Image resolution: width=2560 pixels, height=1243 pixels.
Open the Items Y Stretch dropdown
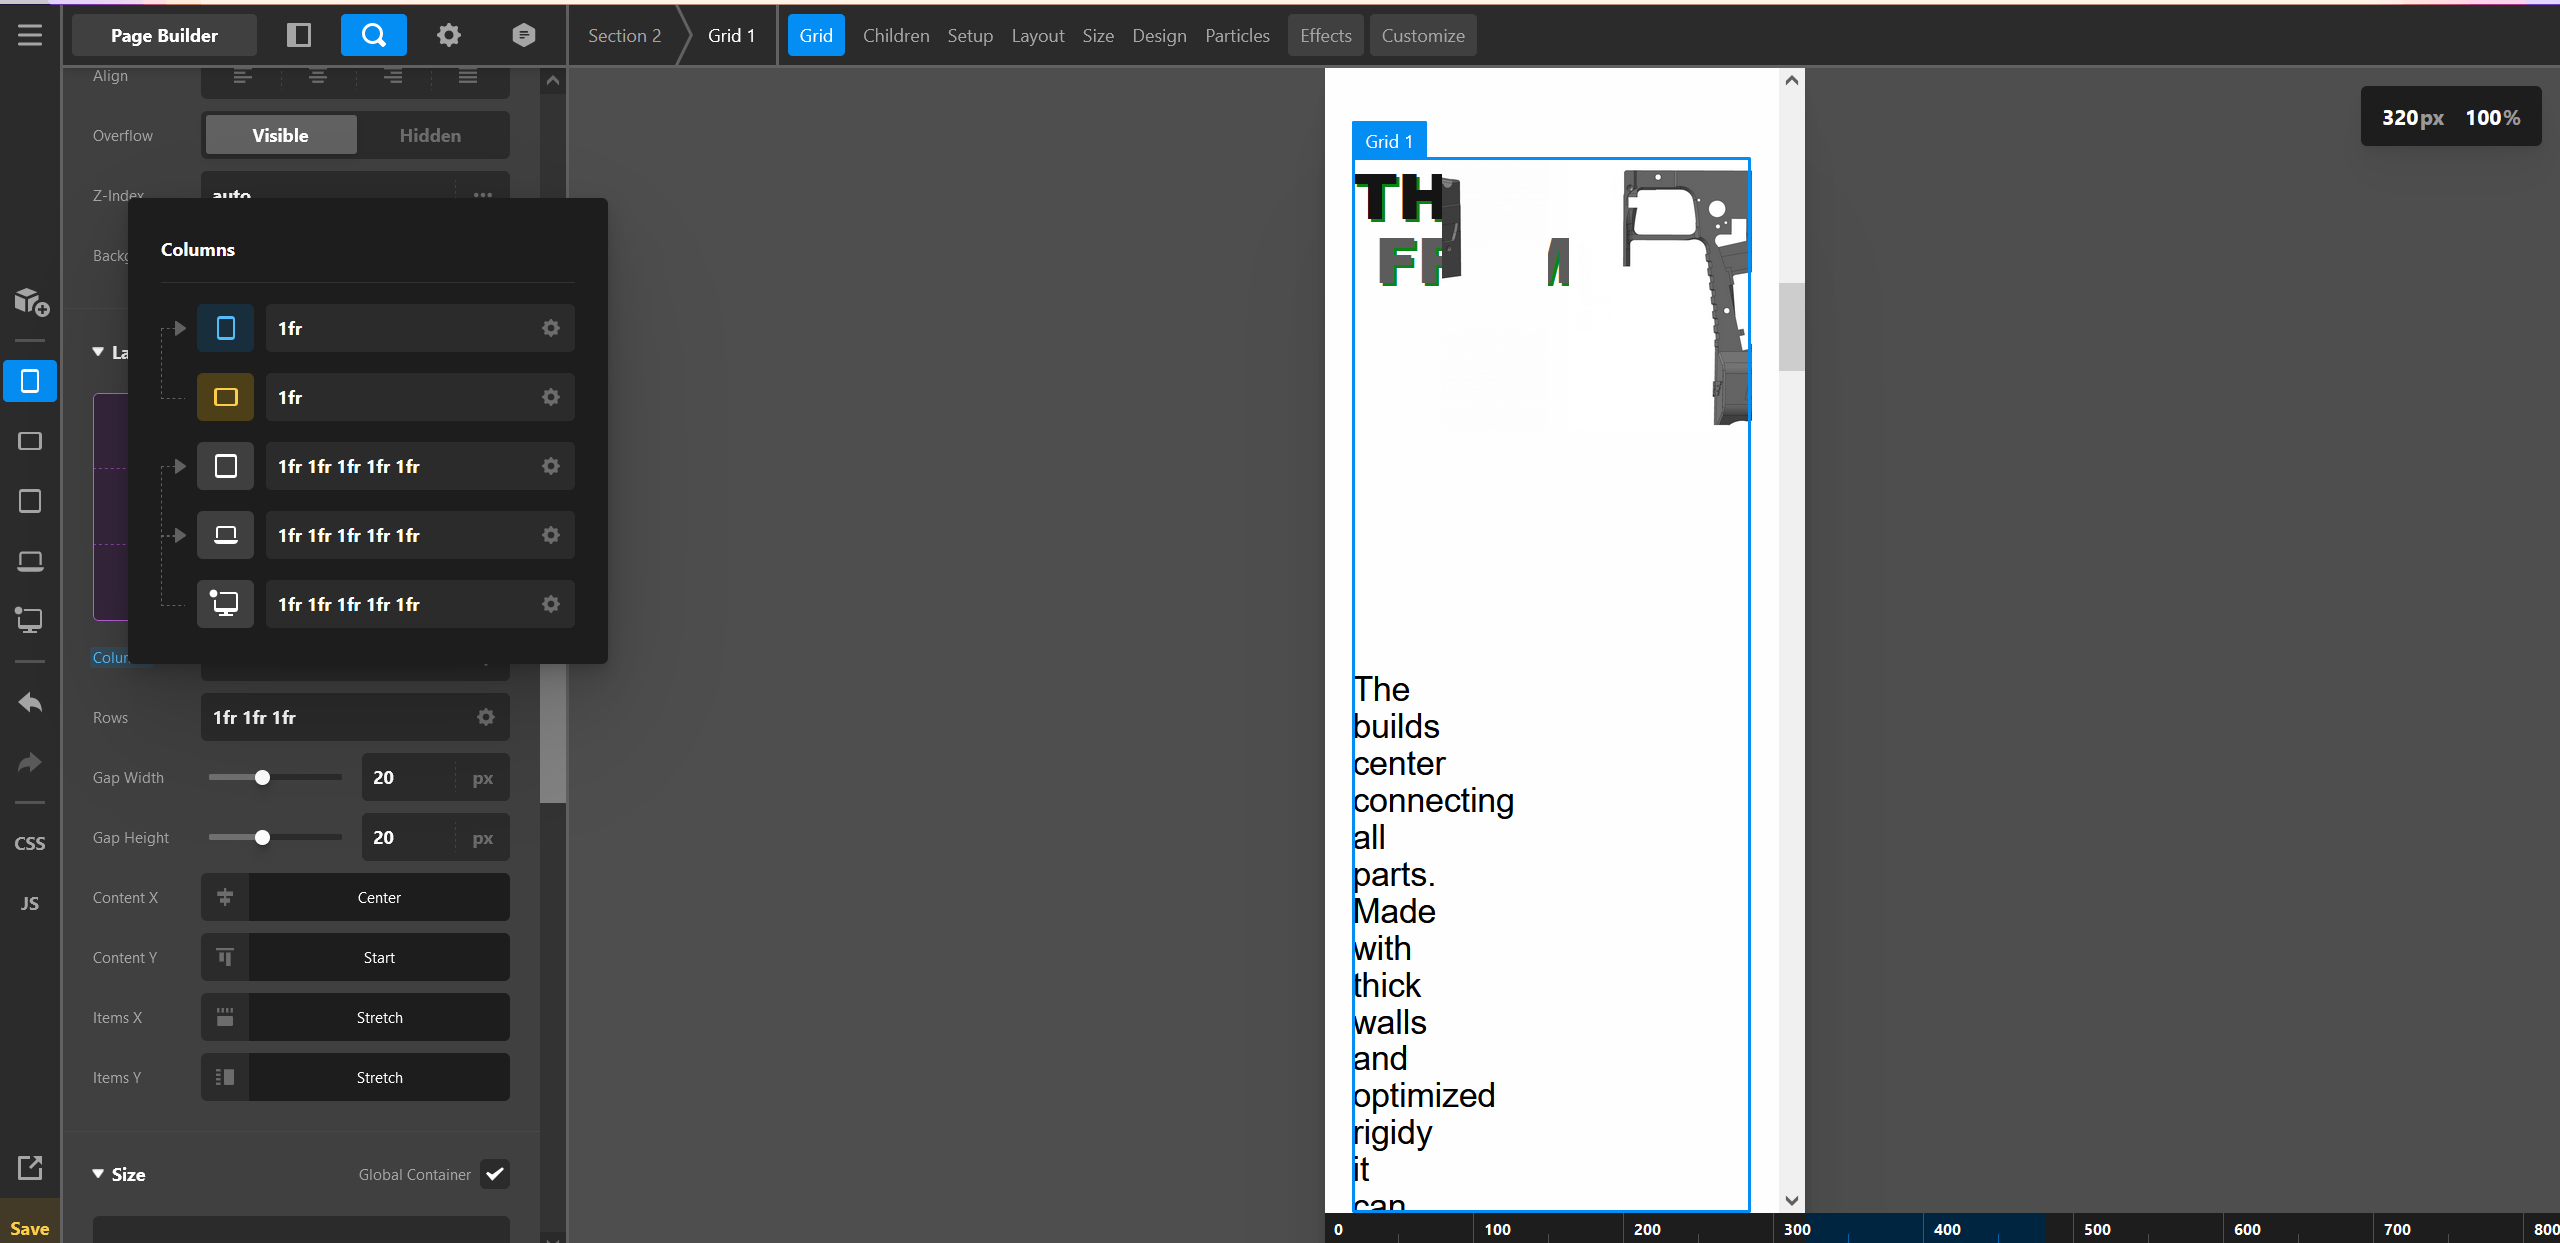(379, 1077)
